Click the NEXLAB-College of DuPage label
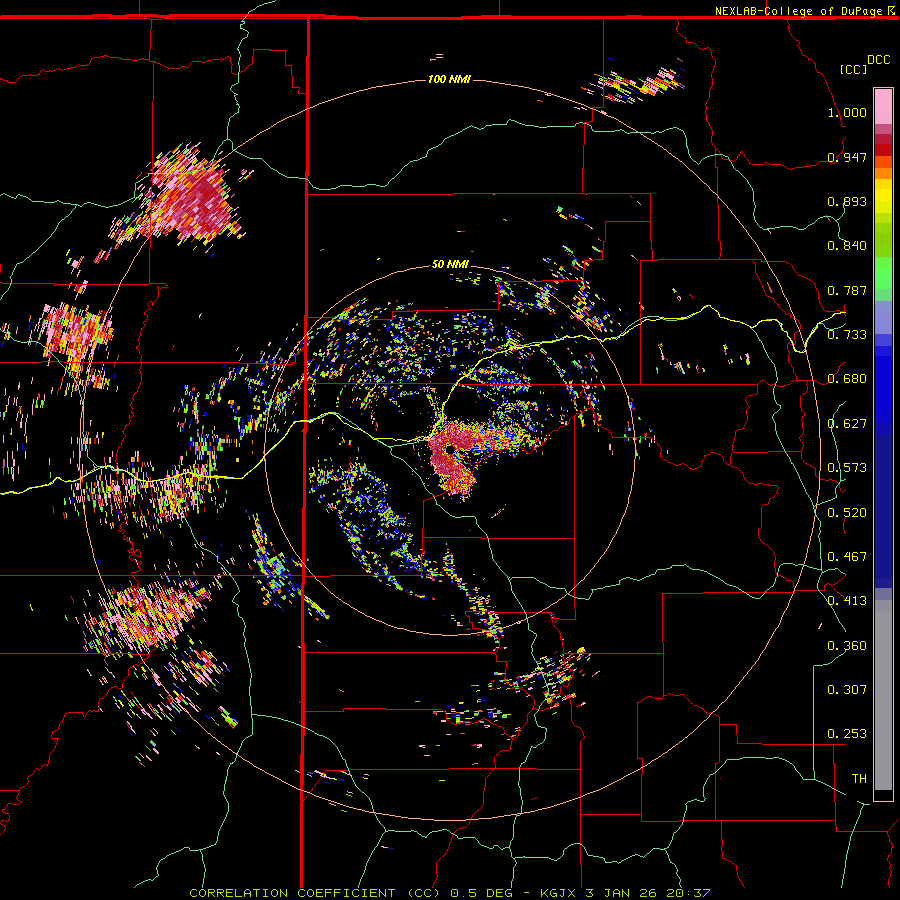 coord(798,11)
